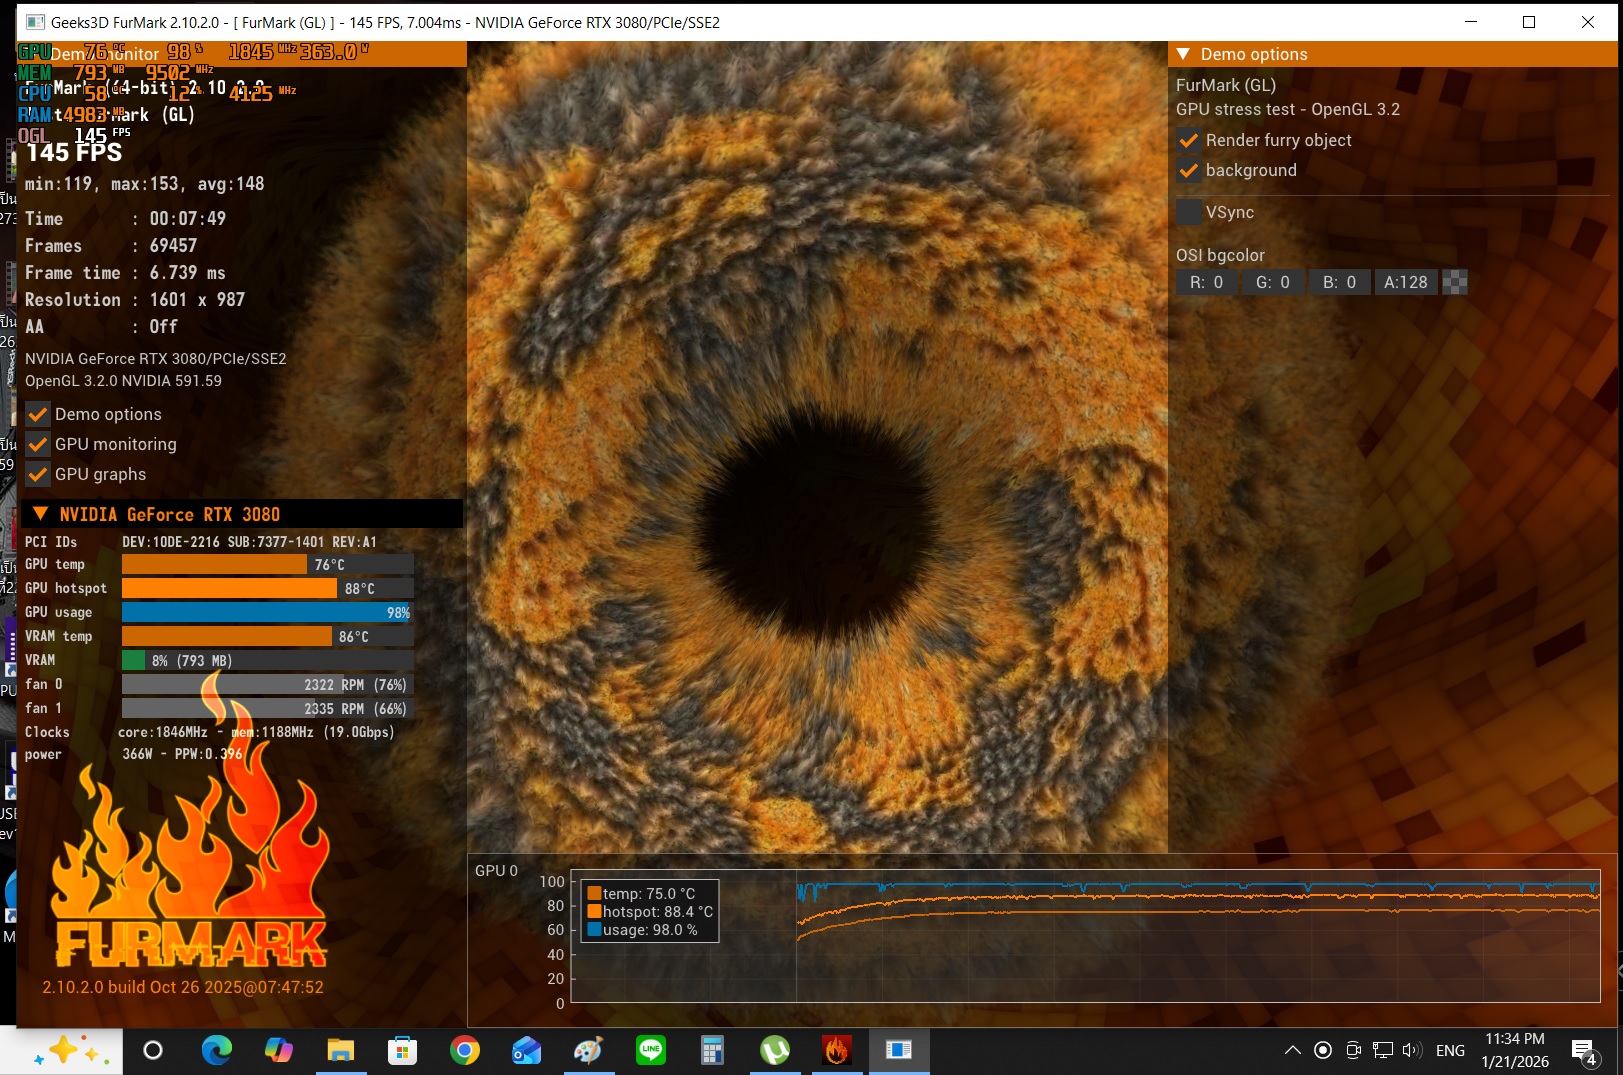
Task: Open Microsoft Store from the taskbar
Action: (x=402, y=1050)
